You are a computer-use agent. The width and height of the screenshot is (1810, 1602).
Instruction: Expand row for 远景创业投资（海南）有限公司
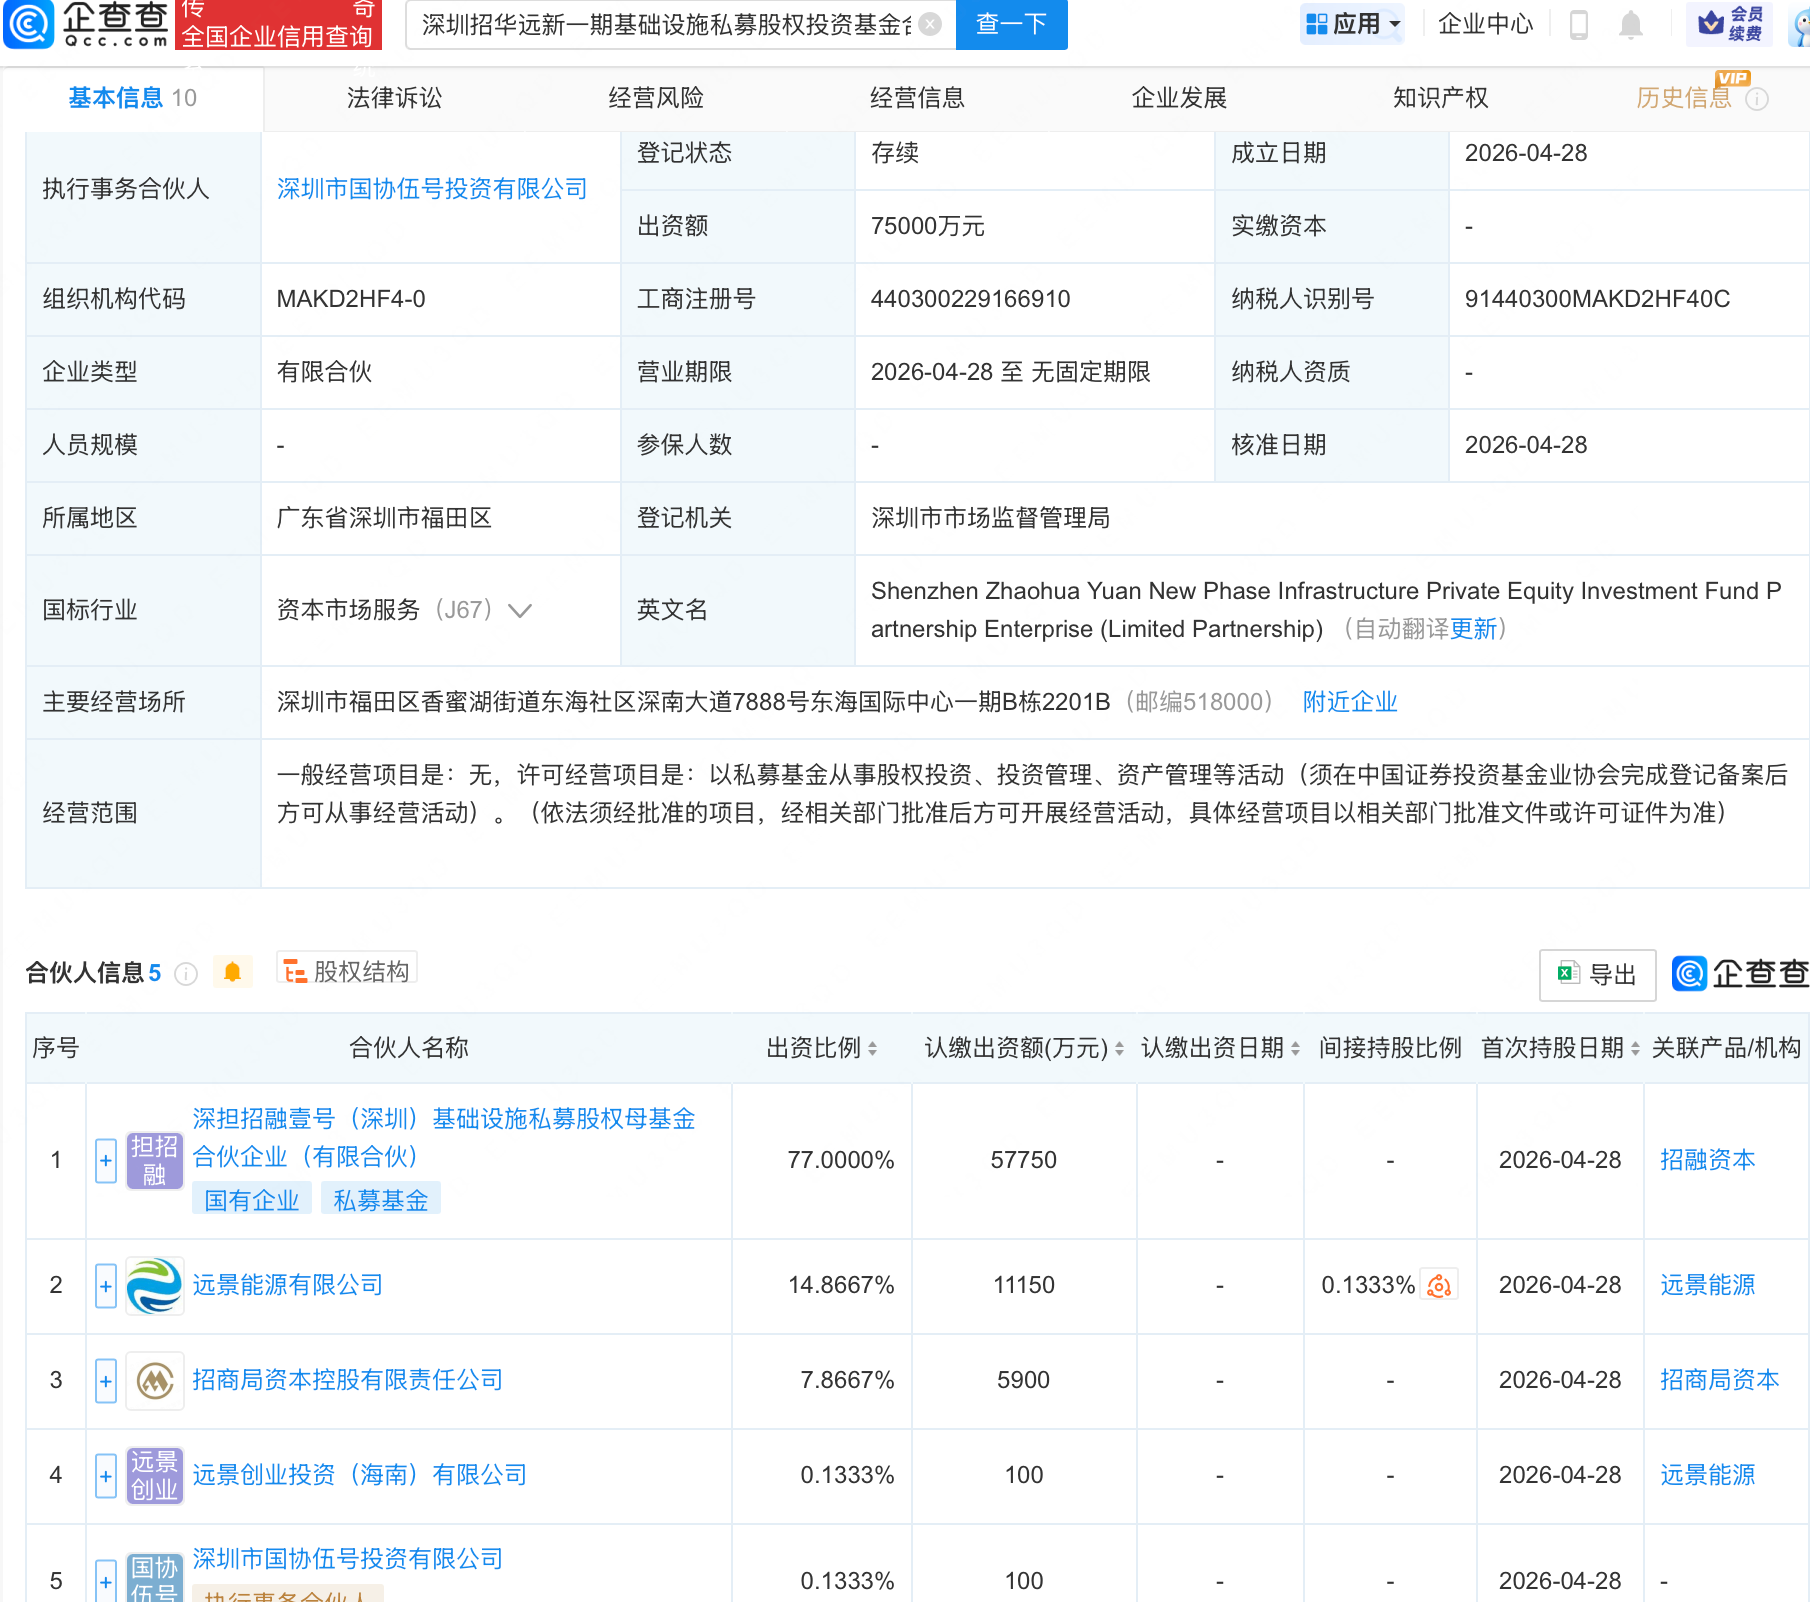coord(106,1476)
